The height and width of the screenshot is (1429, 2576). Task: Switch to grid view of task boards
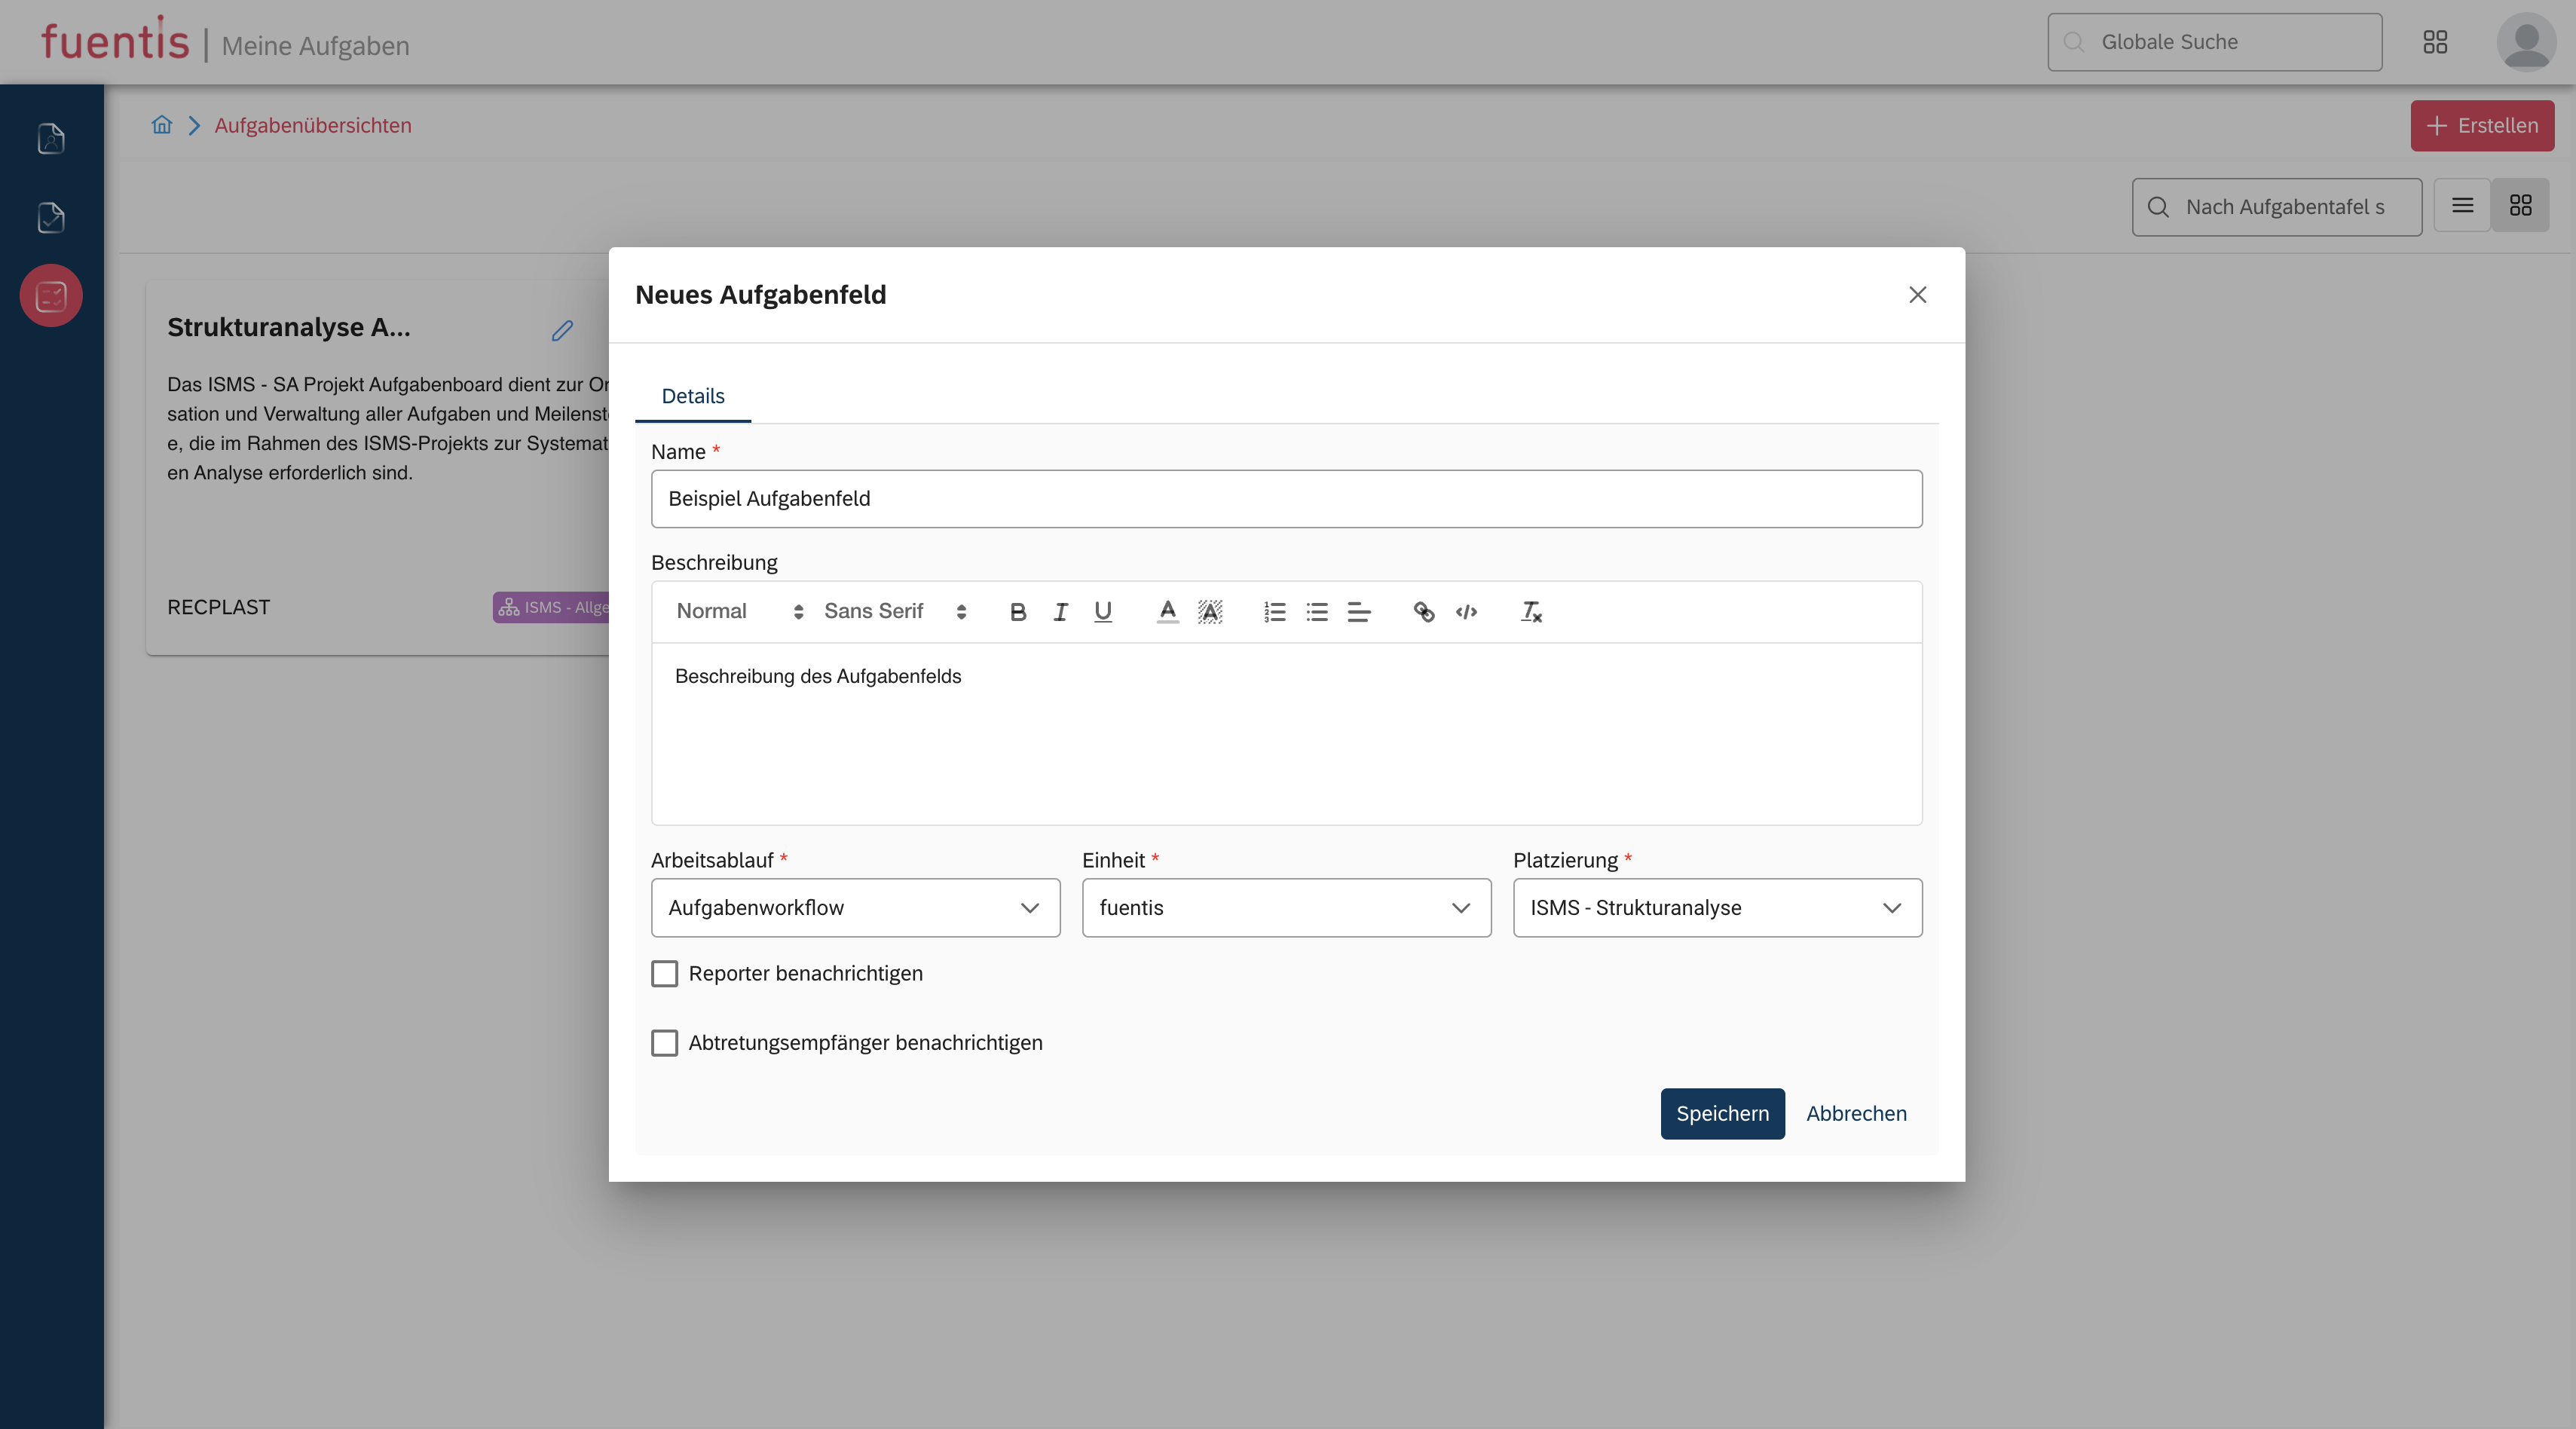2520,206
